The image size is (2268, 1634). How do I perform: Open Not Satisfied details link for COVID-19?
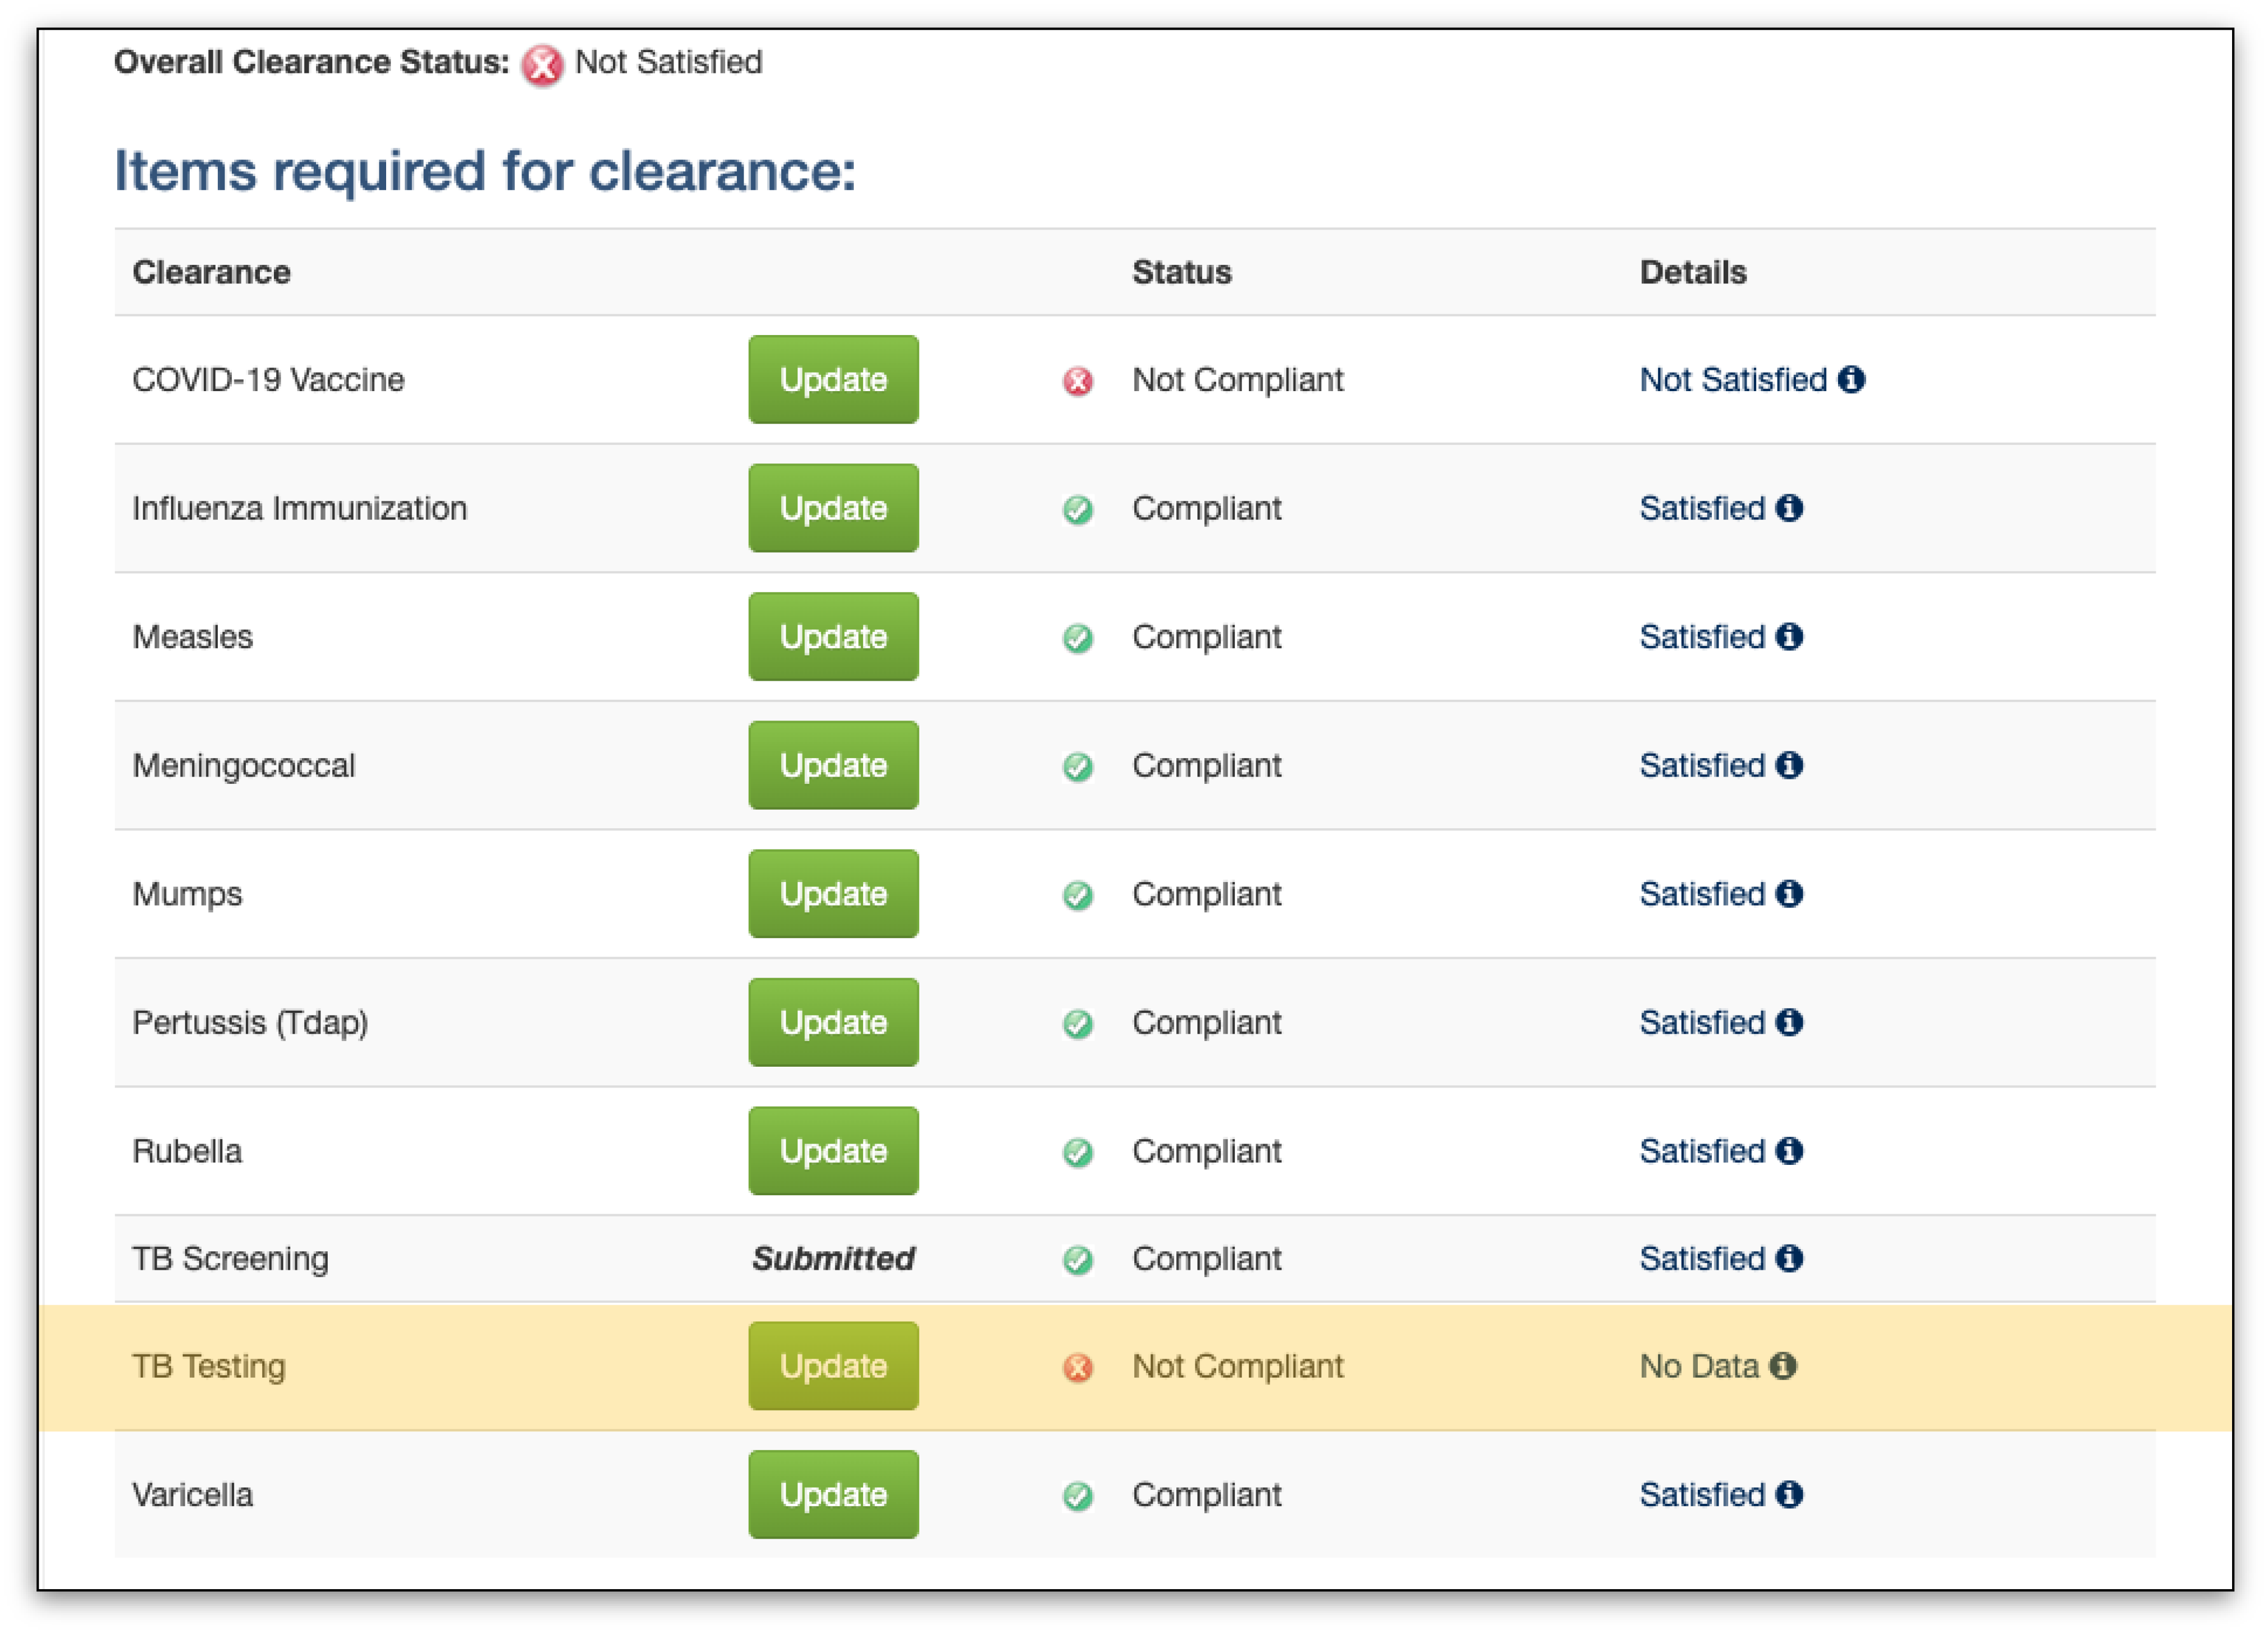pos(1732,379)
